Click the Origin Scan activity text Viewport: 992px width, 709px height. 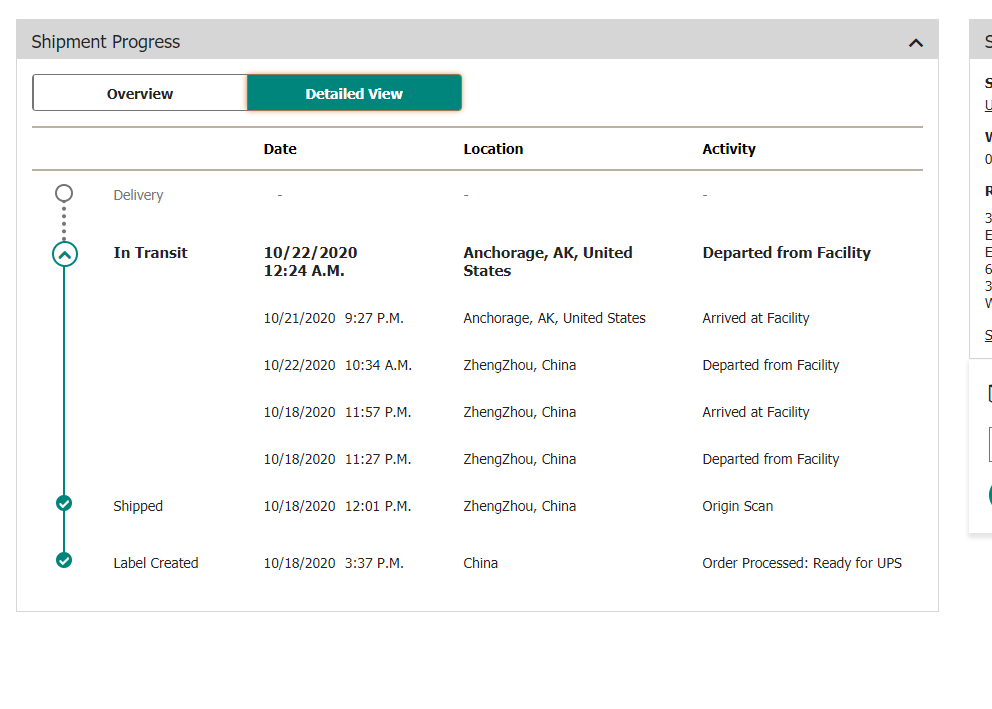coord(737,506)
